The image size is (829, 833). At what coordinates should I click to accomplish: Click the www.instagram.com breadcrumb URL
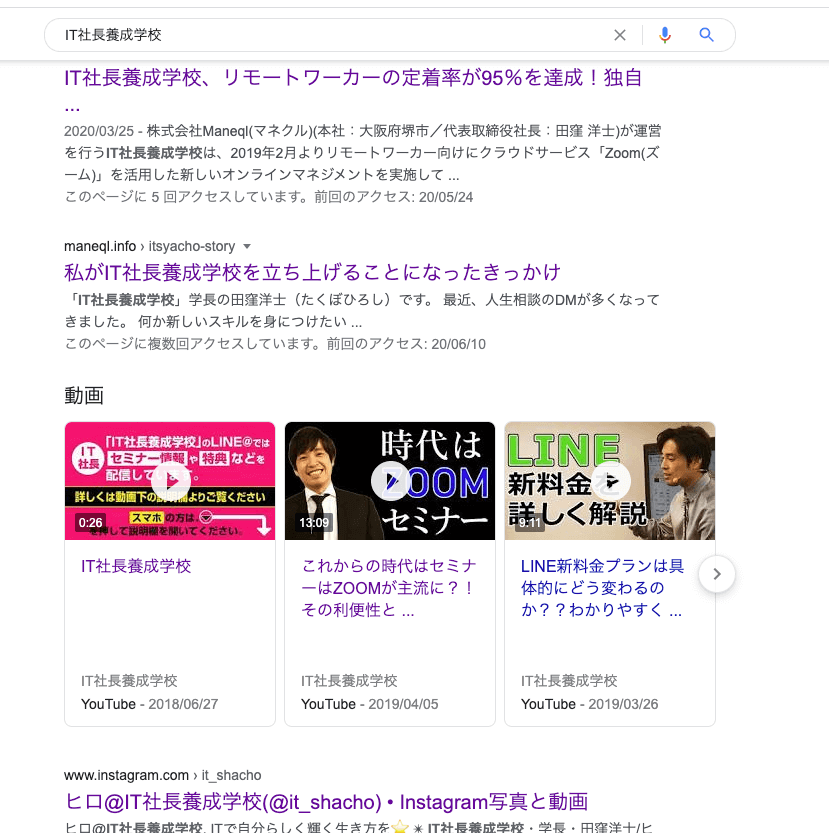pyautogui.click(x=126, y=775)
